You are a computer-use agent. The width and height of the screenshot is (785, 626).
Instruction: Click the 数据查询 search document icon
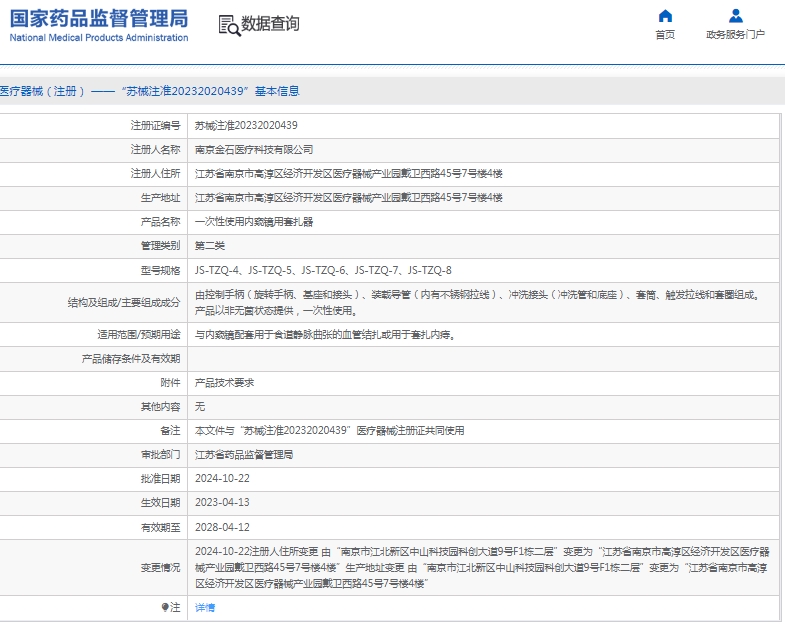[x=229, y=25]
